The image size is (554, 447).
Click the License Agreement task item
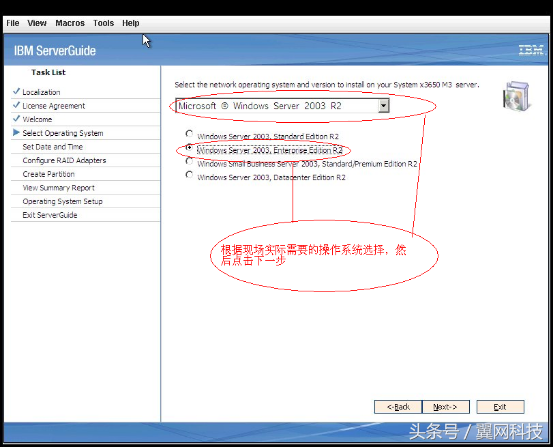[54, 106]
